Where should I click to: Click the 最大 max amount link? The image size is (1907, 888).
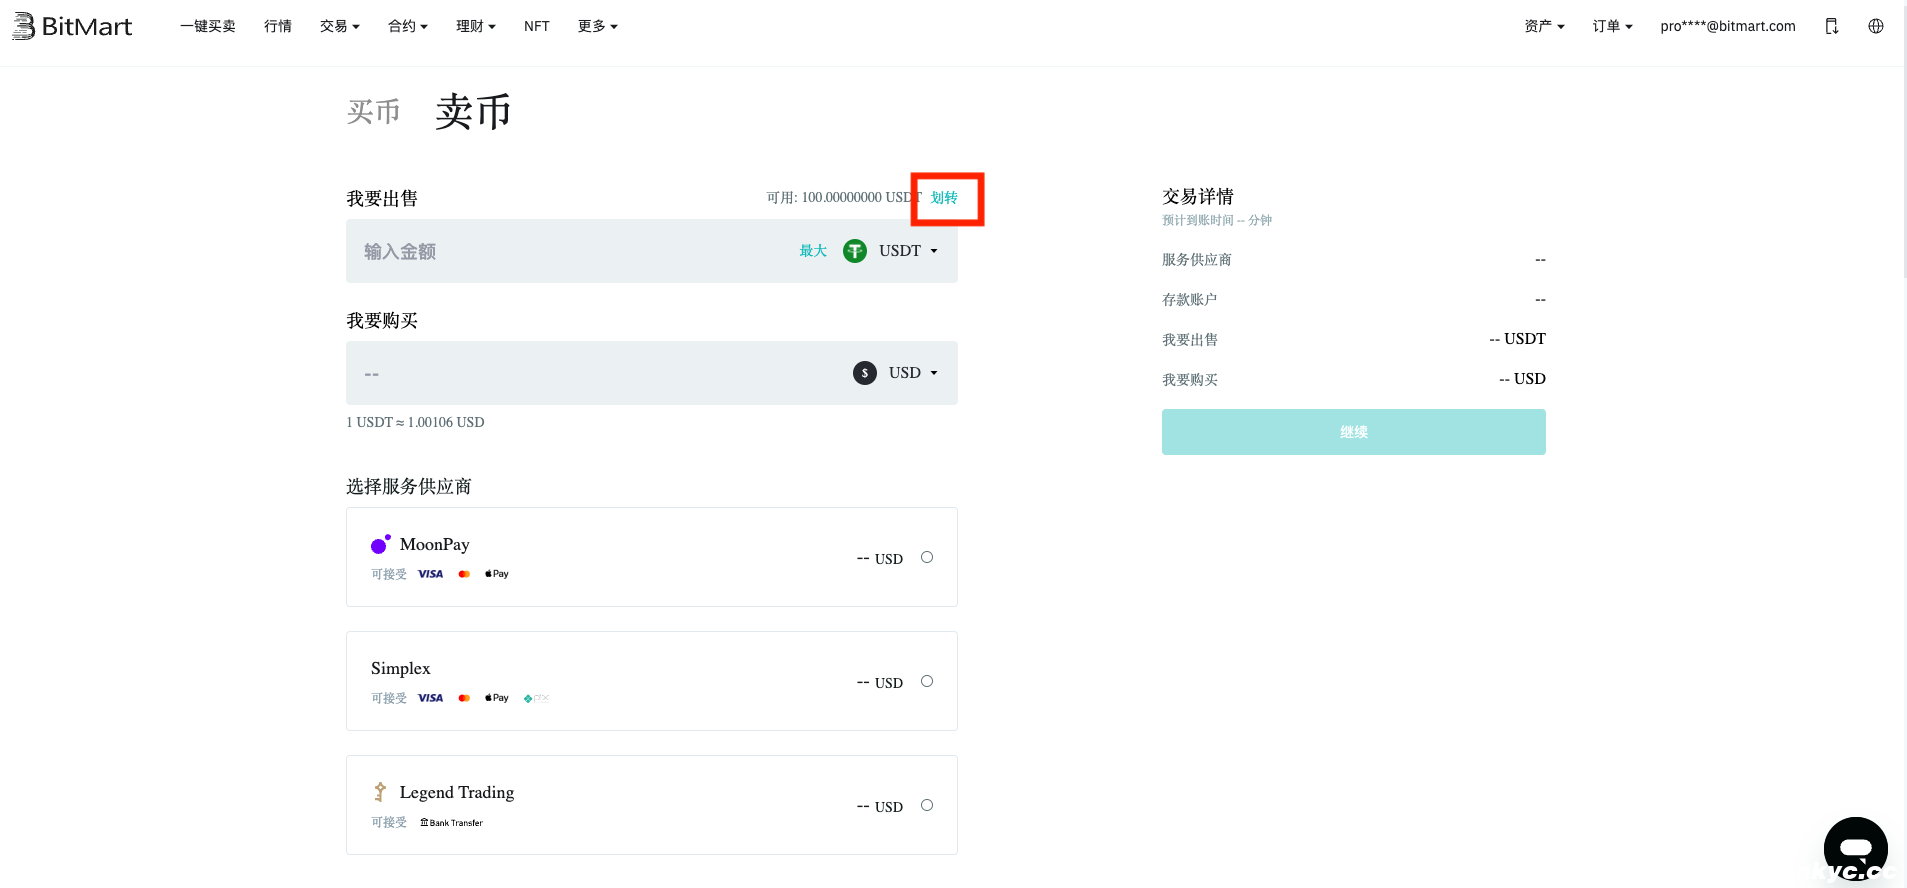click(812, 251)
